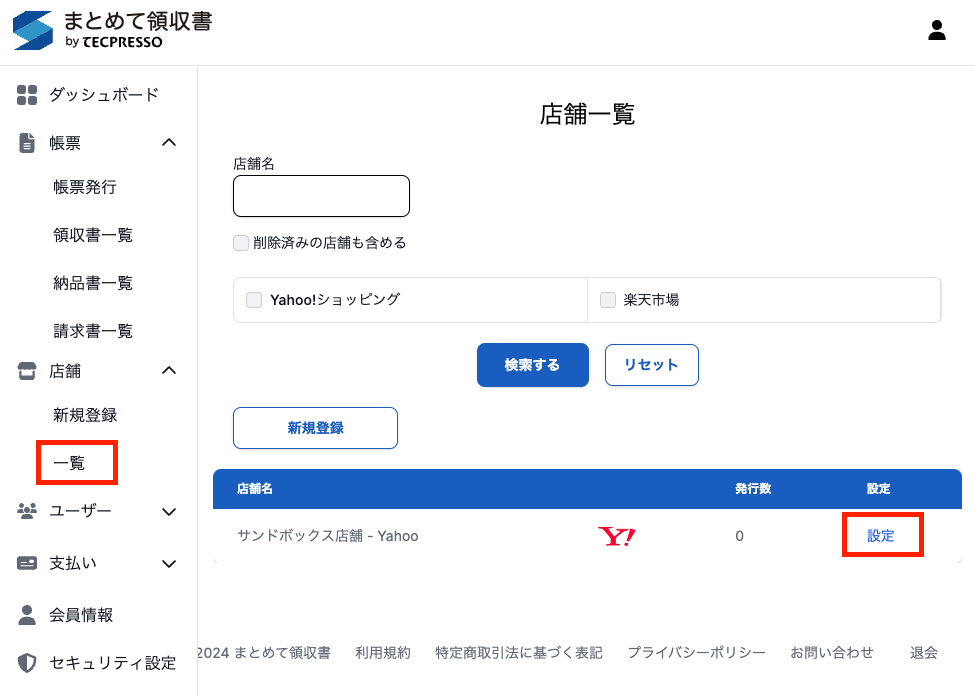This screenshot has height=696, width=975.
Task: Click the Yahoo! logo in store row
Action: click(x=617, y=537)
